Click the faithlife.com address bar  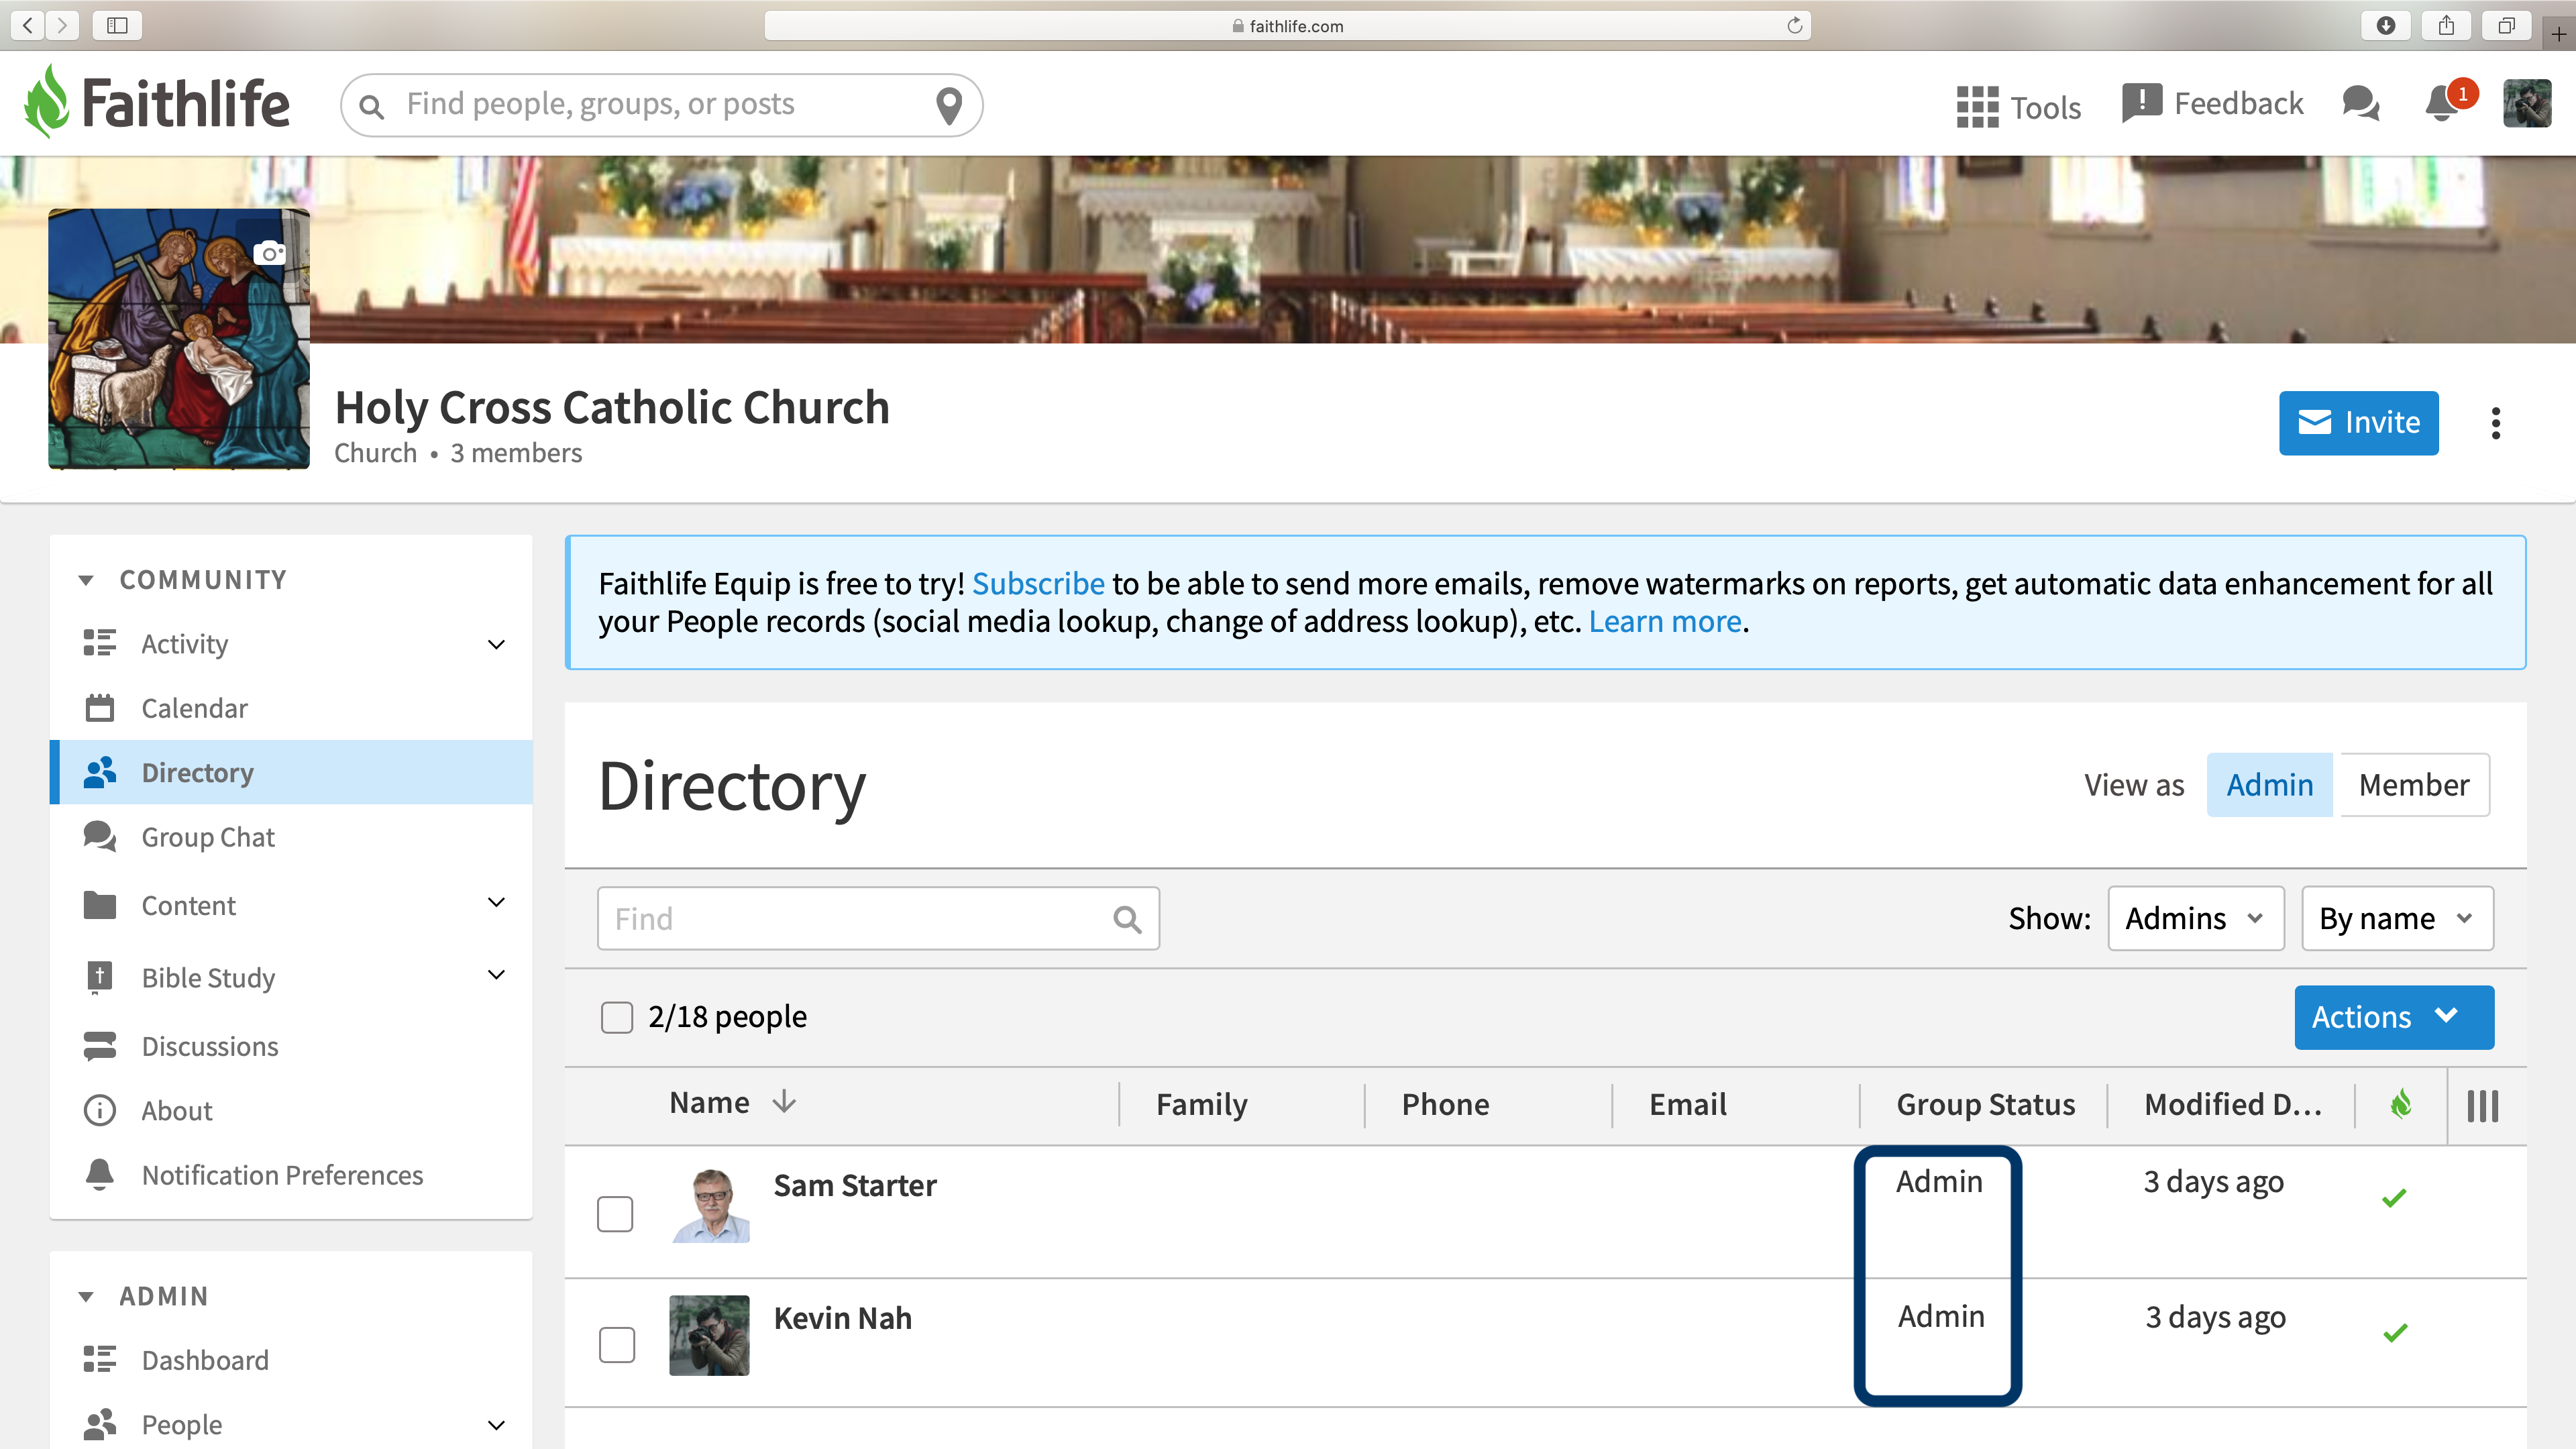click(x=1287, y=25)
